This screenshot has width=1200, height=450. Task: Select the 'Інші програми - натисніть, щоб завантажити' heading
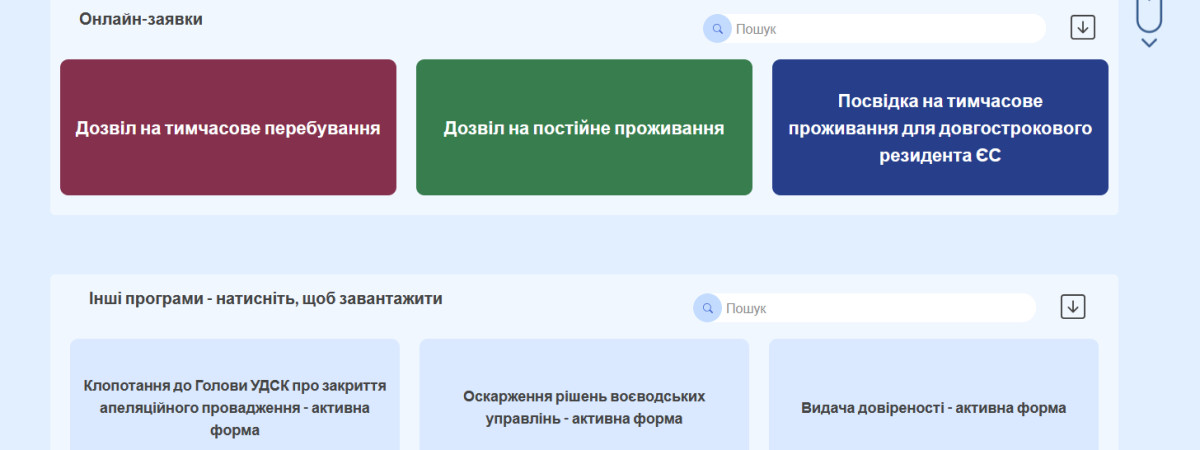(265, 298)
